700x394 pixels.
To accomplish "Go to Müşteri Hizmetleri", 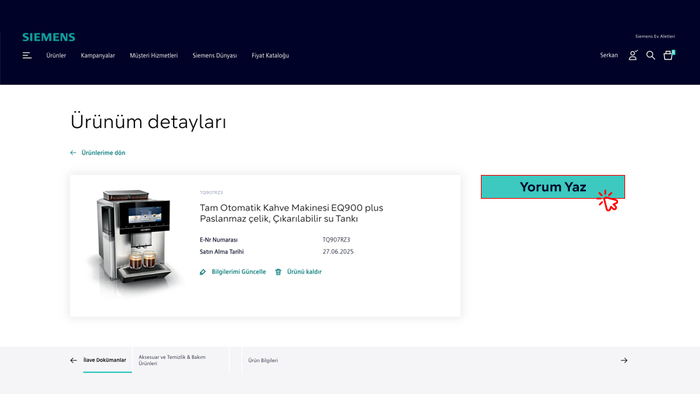I will point(154,55).
